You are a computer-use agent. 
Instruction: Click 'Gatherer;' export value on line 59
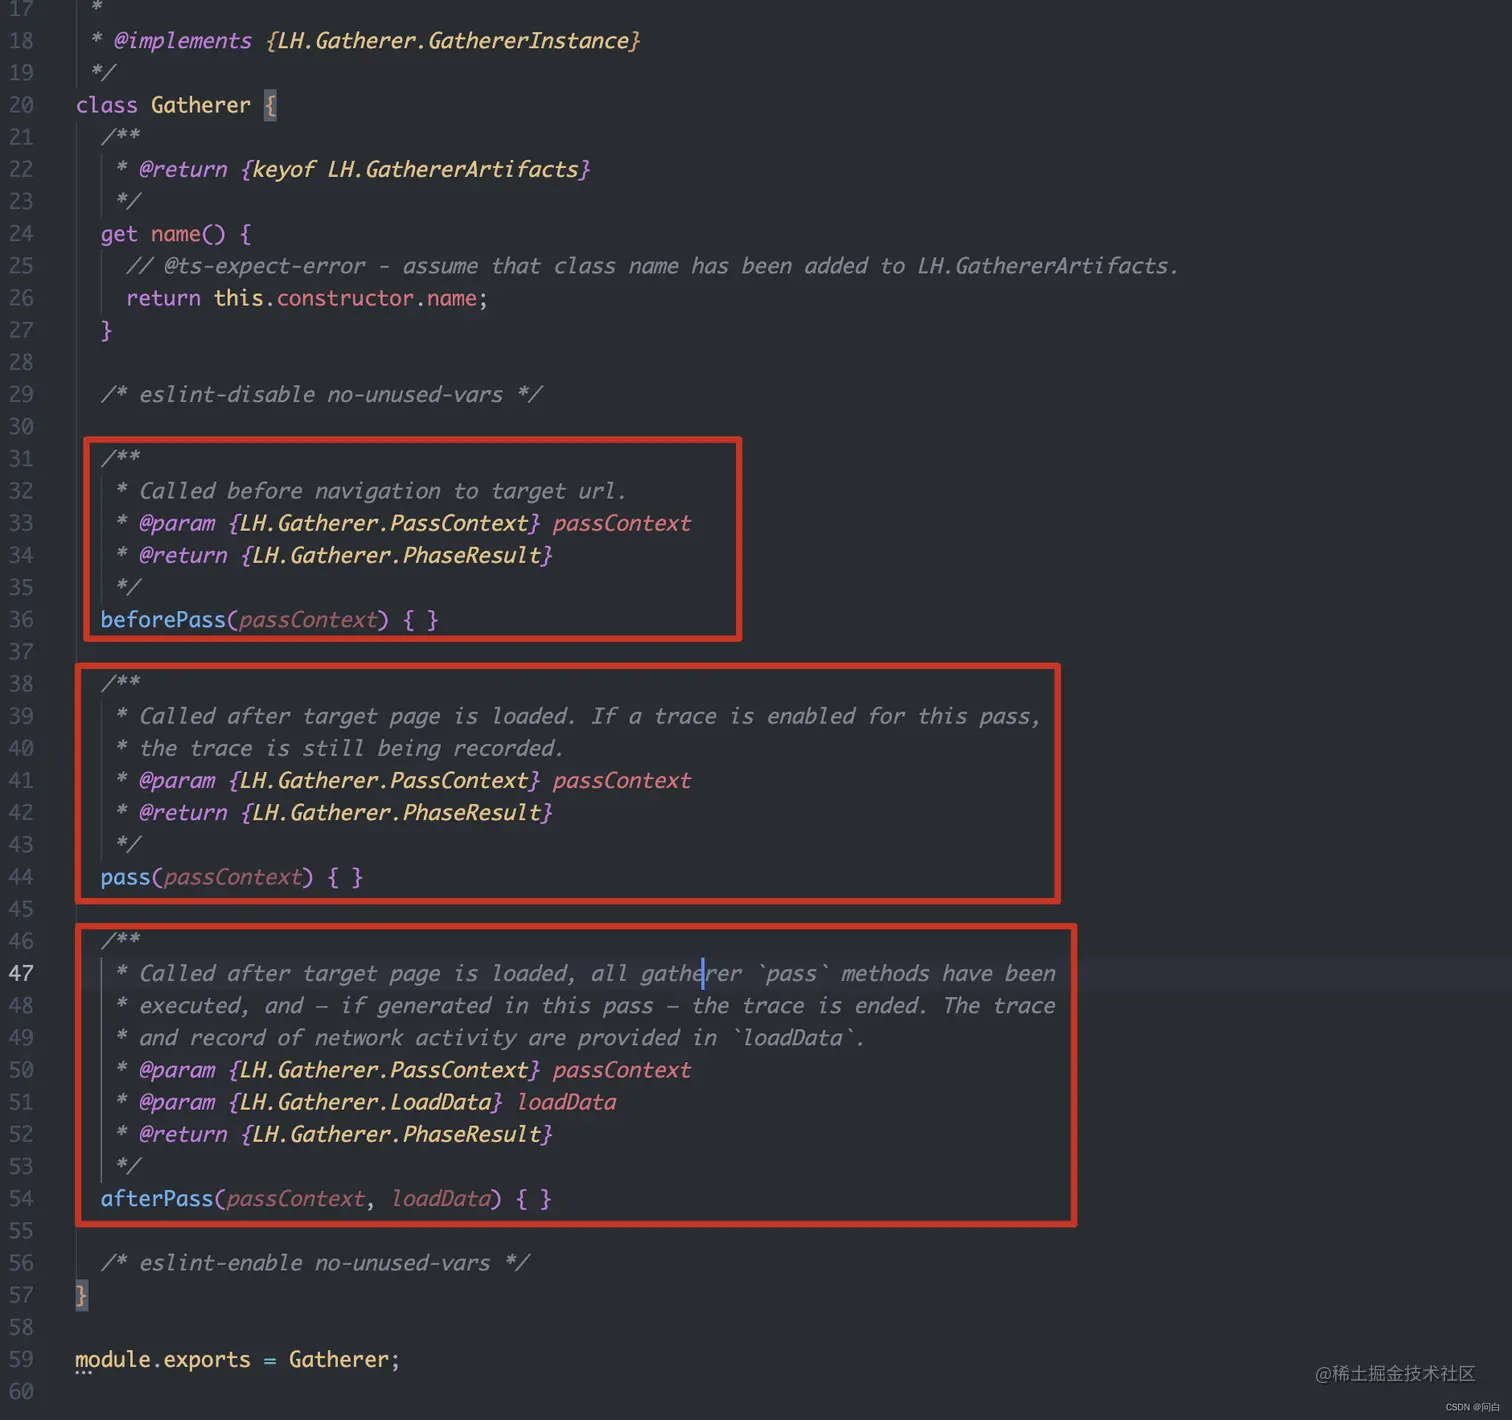[344, 1360]
